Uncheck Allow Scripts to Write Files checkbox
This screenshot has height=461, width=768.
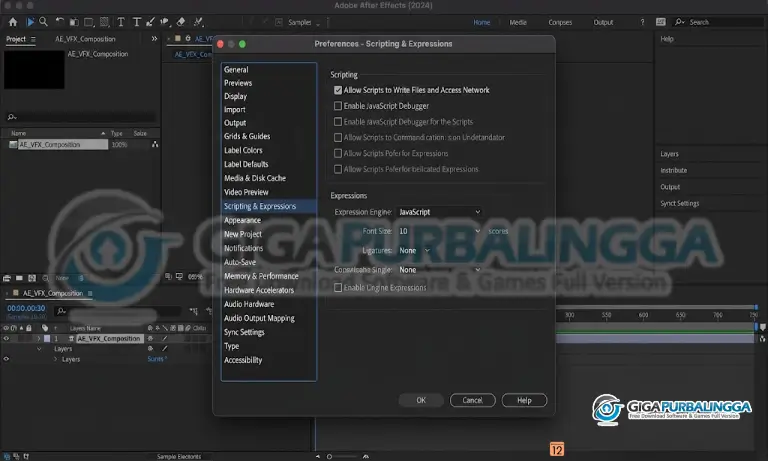coord(338,90)
